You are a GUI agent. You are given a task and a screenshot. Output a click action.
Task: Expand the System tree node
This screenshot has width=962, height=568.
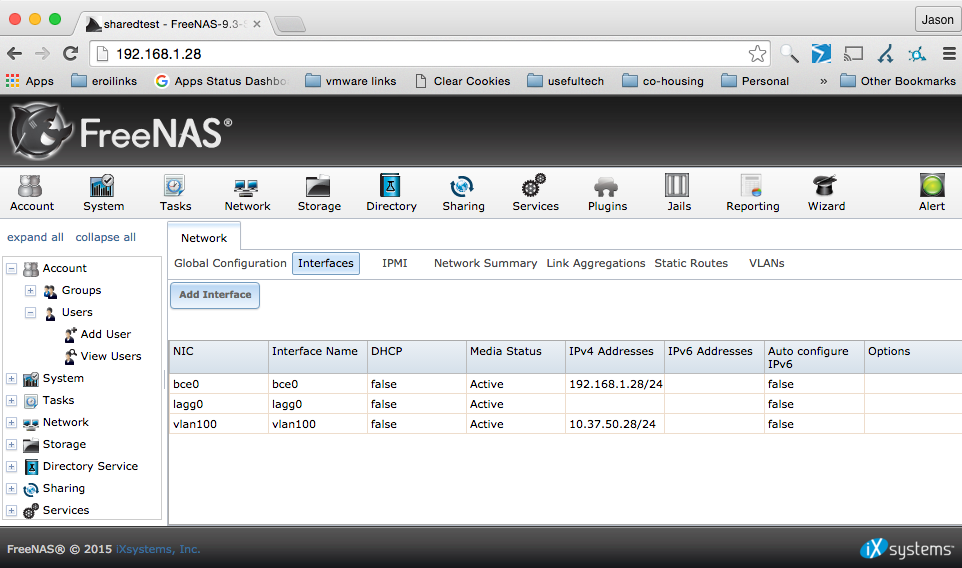[11, 378]
